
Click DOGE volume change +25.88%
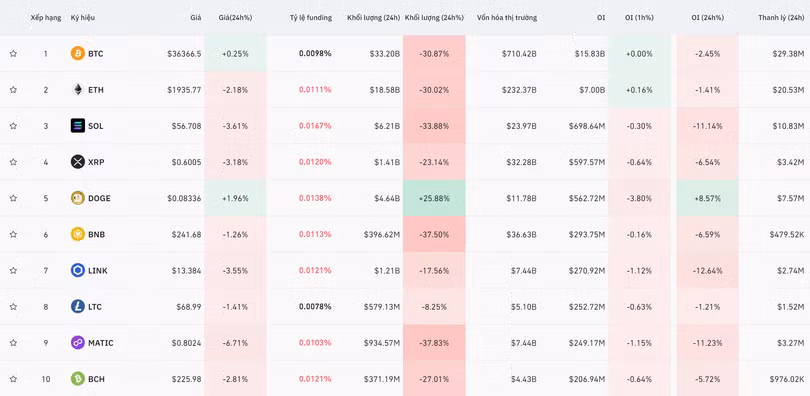click(434, 198)
